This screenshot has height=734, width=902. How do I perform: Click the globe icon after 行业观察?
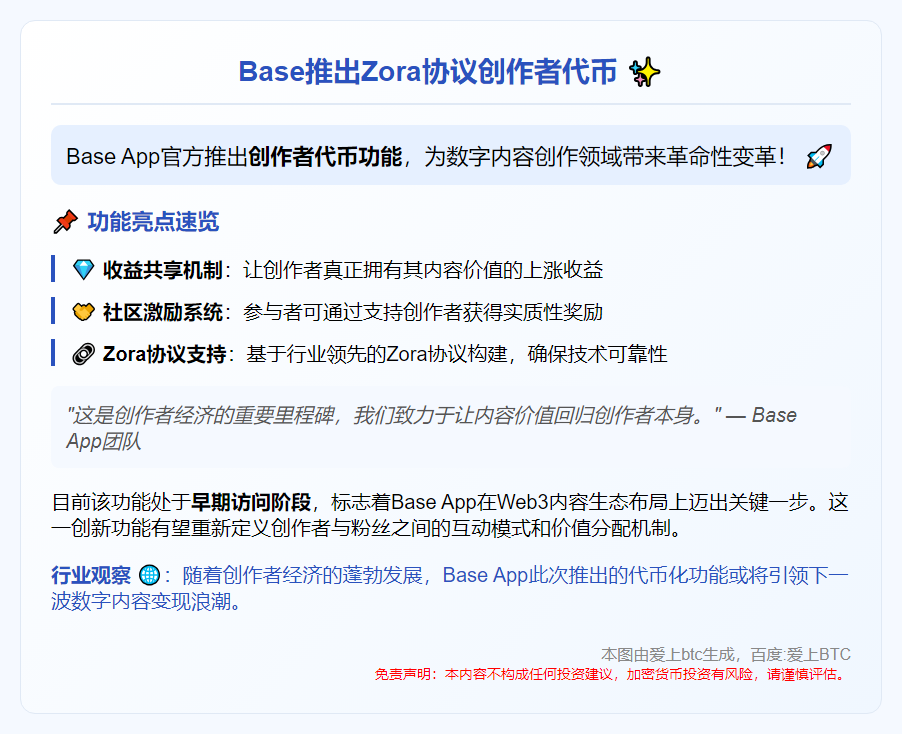149,575
